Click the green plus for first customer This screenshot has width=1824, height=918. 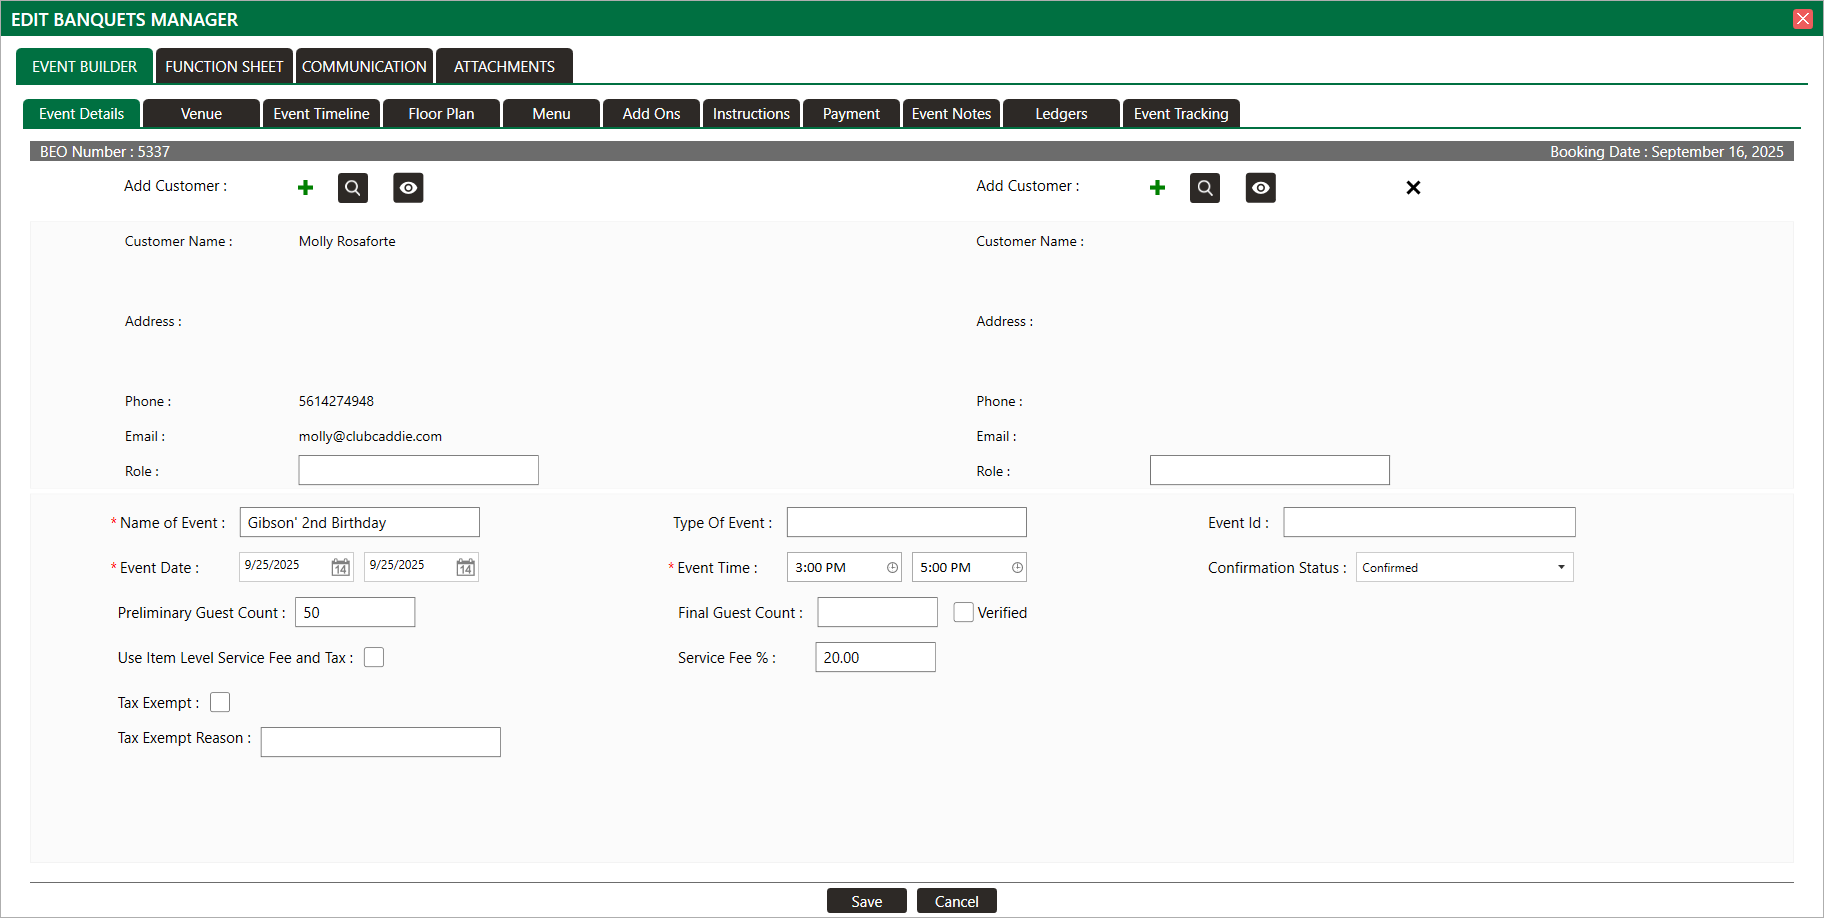(x=306, y=188)
